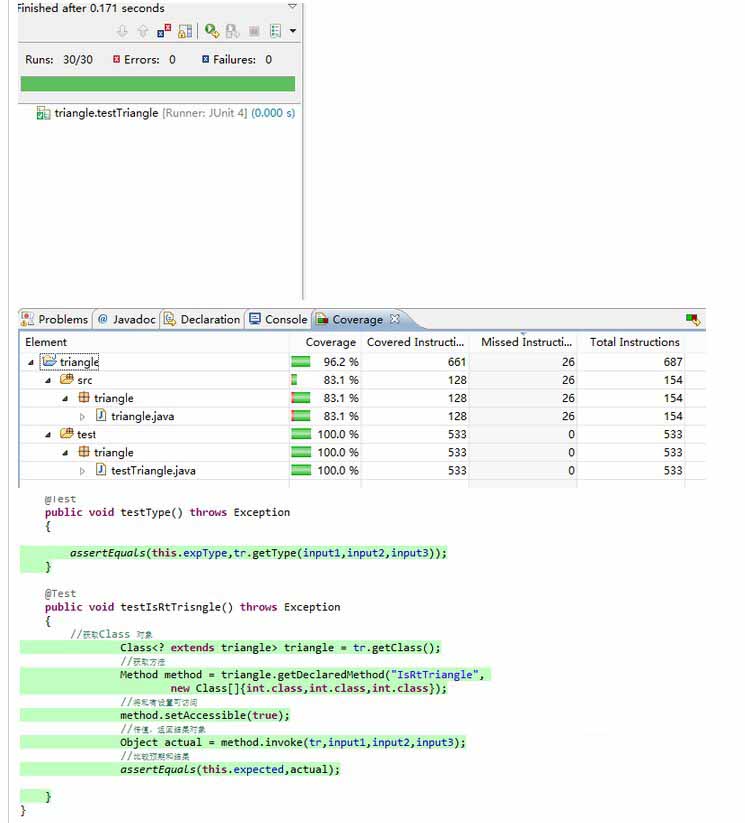Click the rerun test icon

[212, 31]
